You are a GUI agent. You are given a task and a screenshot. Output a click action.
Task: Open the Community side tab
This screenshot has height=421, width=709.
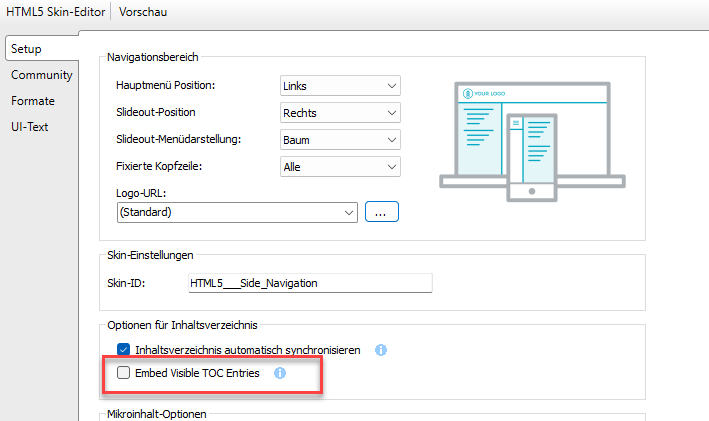tap(41, 75)
